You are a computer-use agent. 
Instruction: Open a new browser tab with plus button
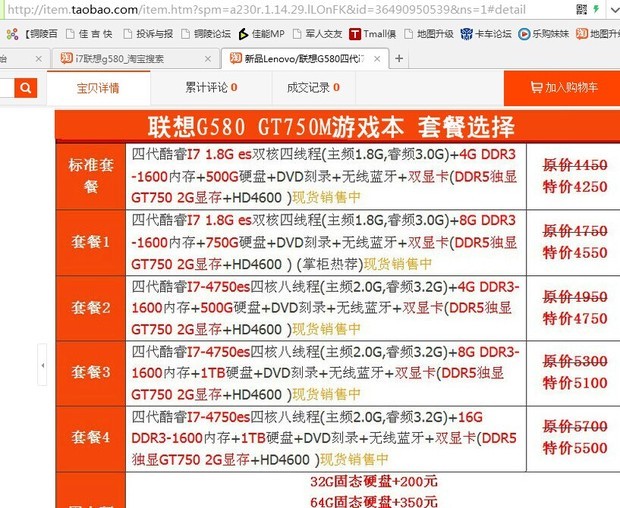click(x=399, y=59)
